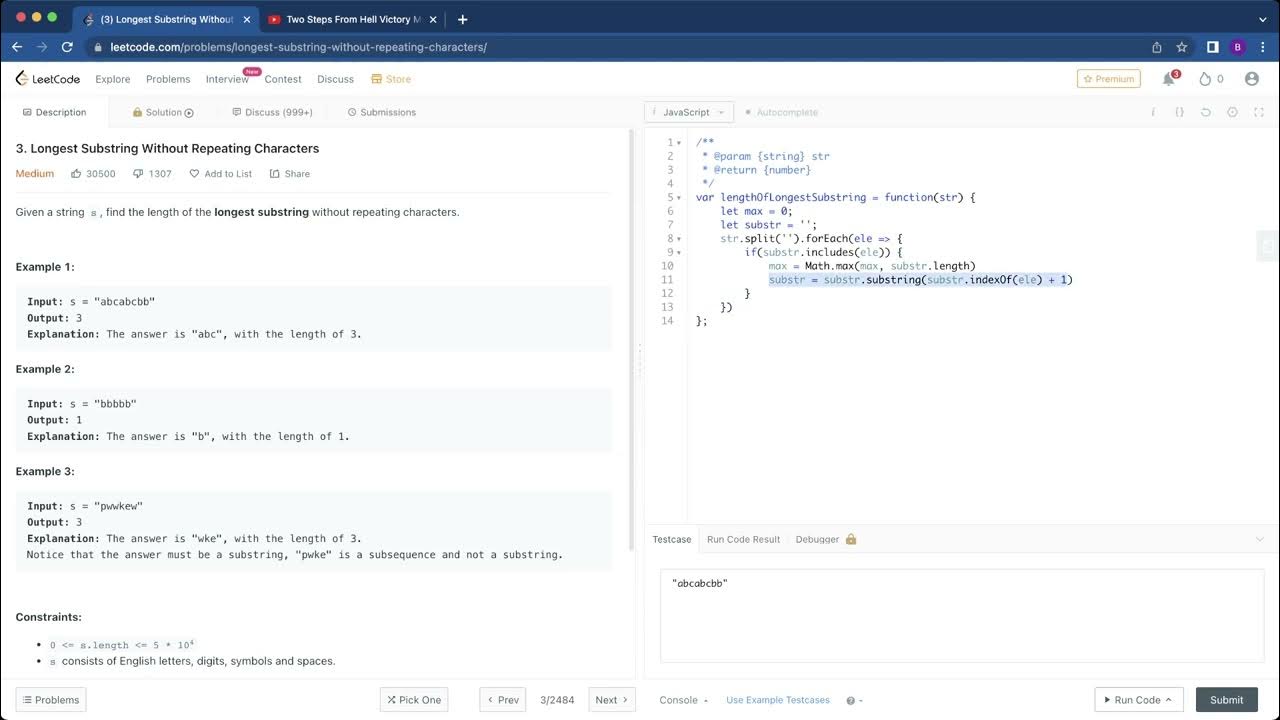Click Use Example Testcases link
The image size is (1280, 720).
(x=777, y=700)
